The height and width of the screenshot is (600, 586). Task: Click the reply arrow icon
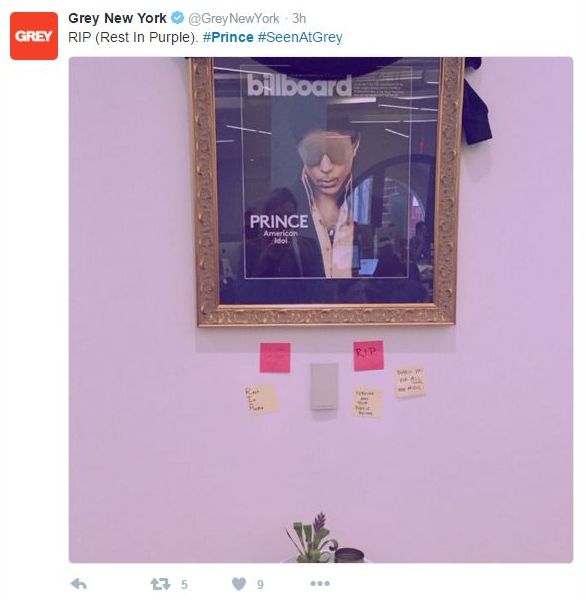(79, 584)
